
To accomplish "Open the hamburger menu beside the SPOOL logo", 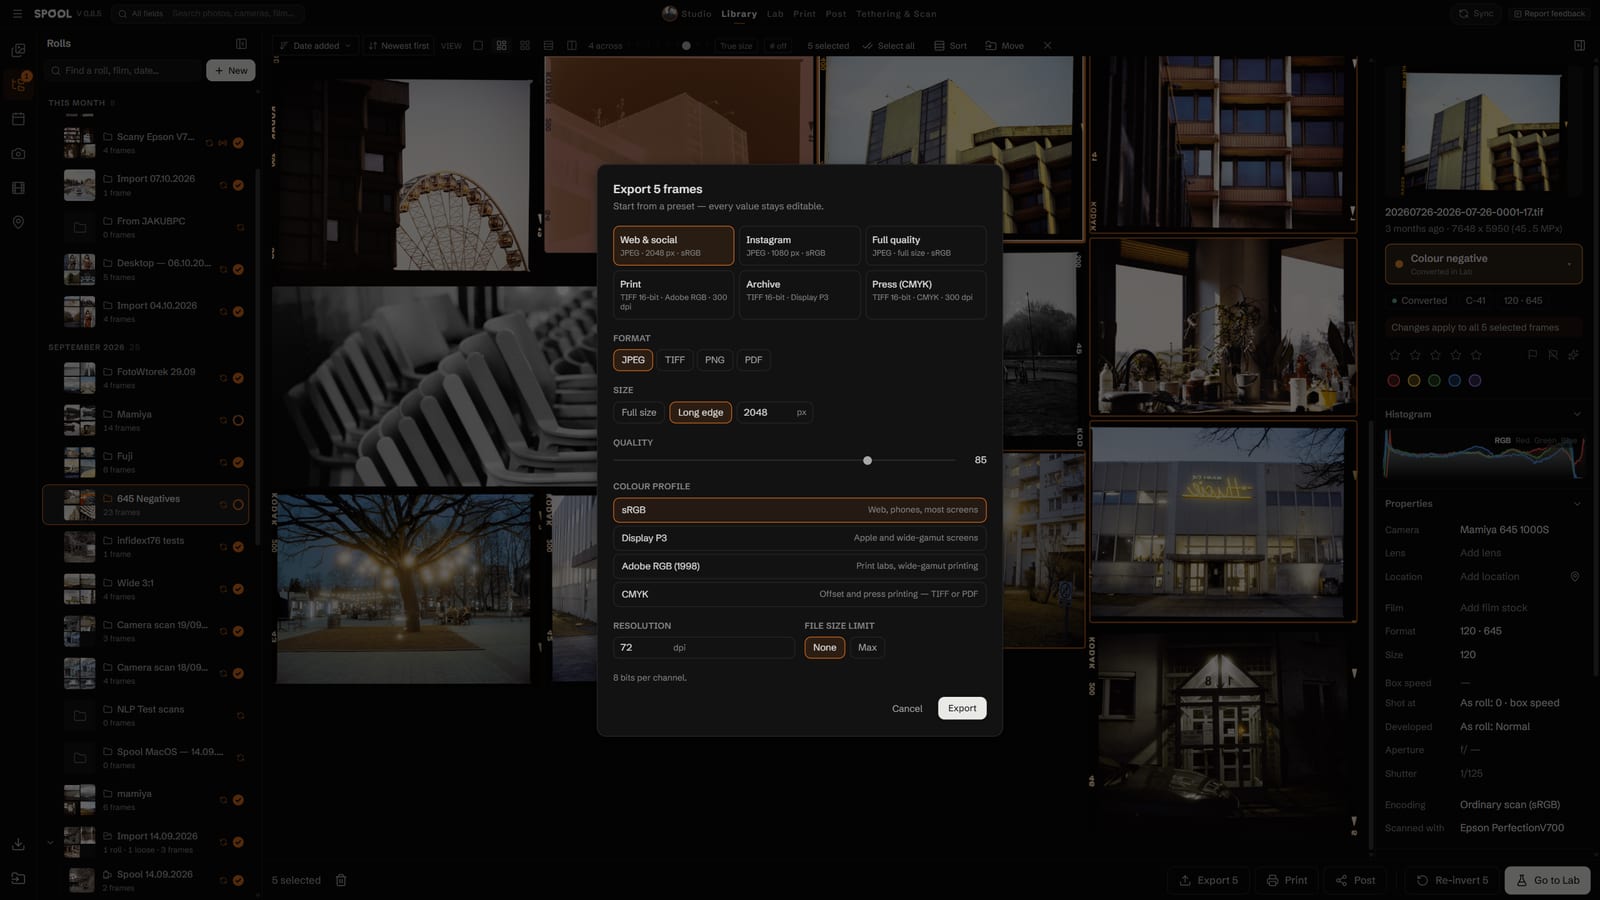I will pyautogui.click(x=17, y=14).
